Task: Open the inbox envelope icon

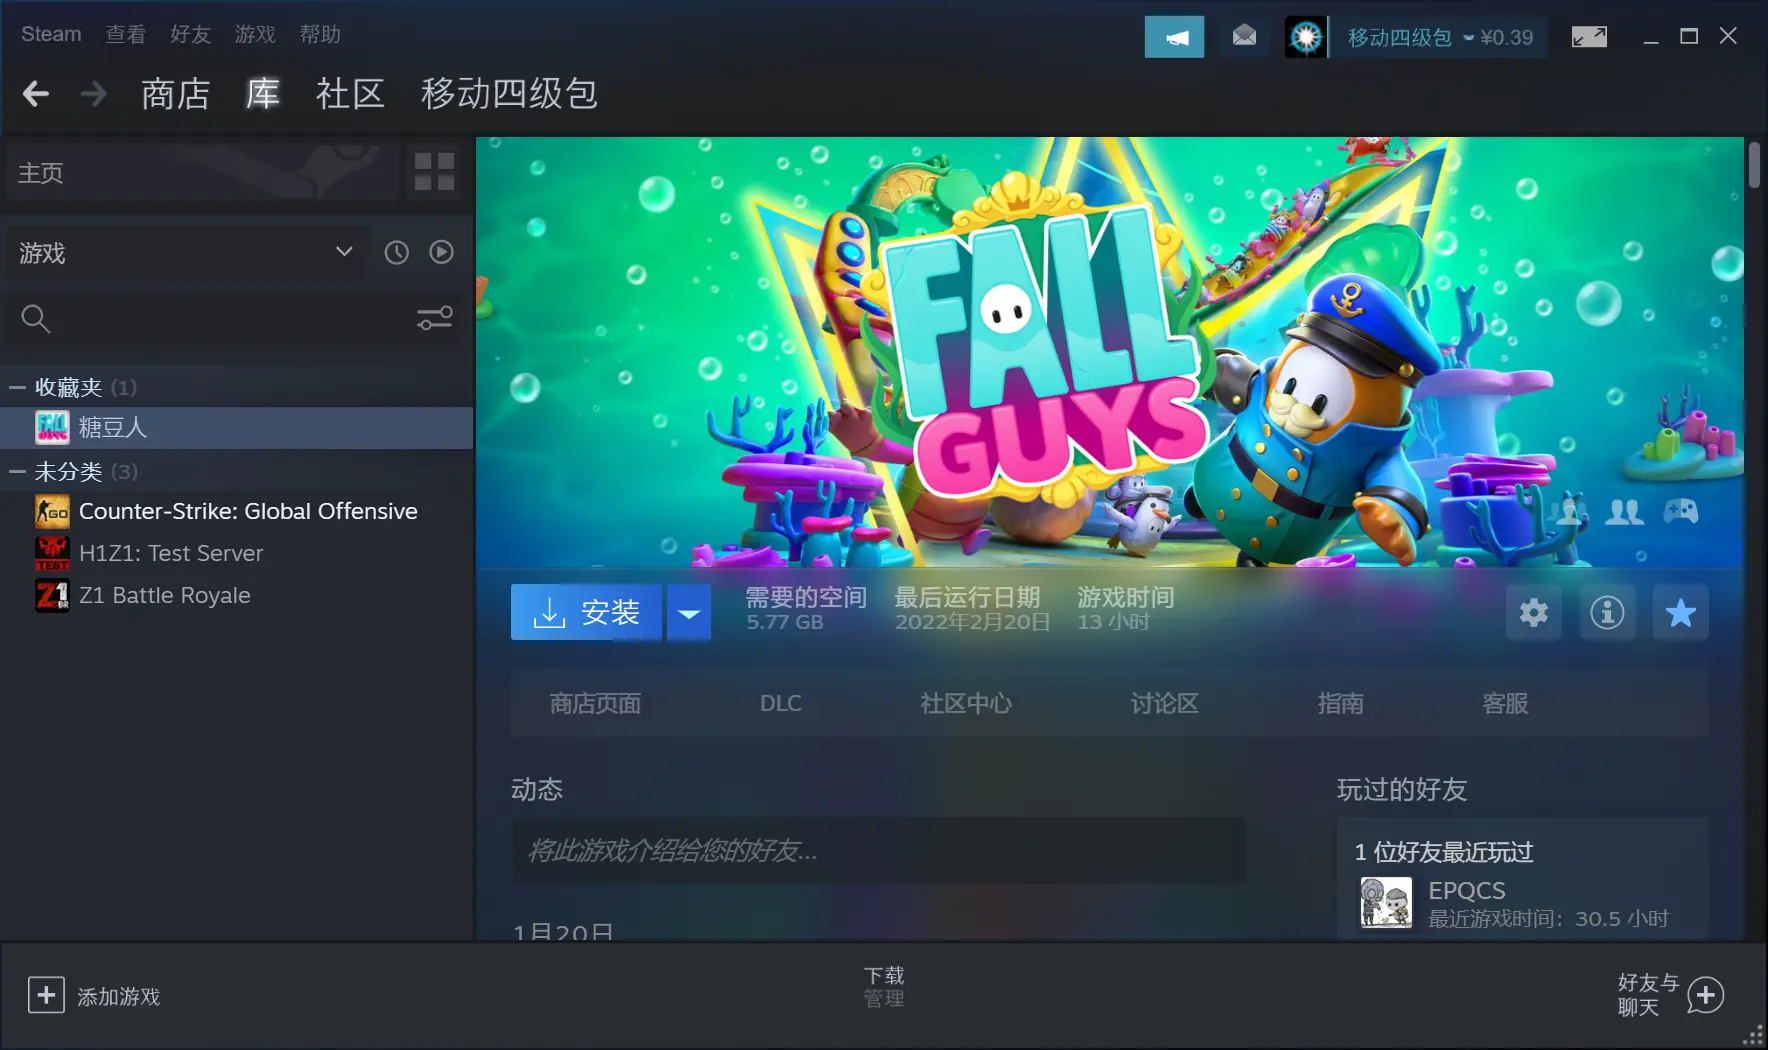Action: (x=1244, y=37)
